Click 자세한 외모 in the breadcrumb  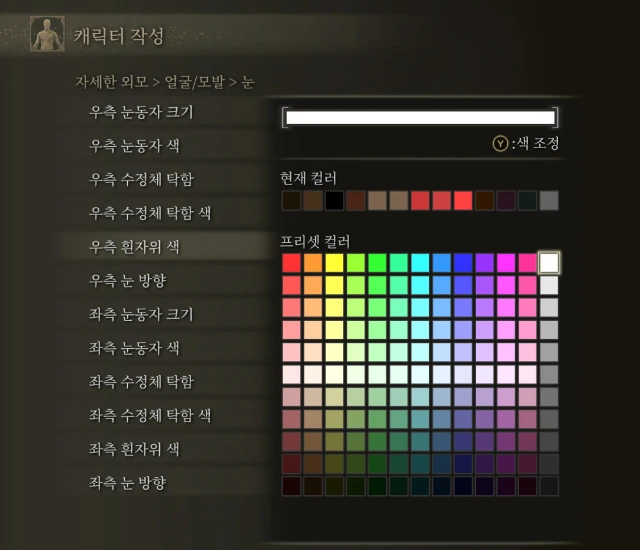(x=111, y=82)
